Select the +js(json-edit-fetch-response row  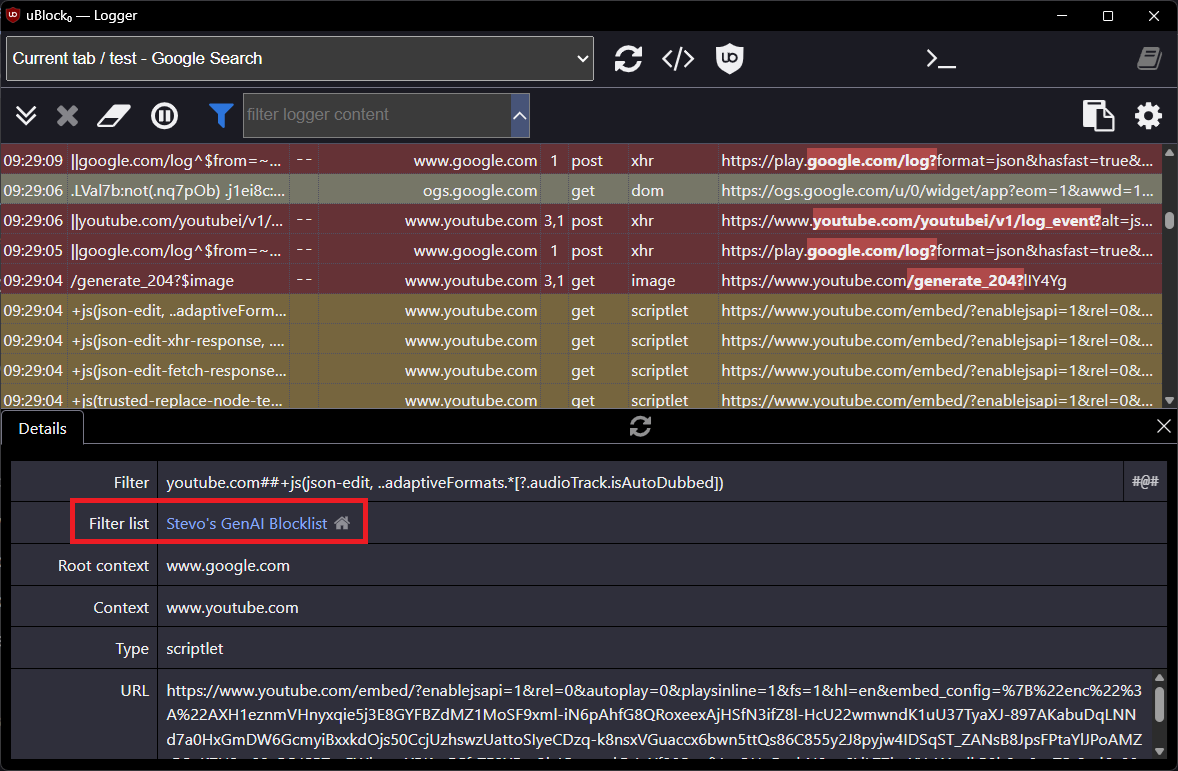581,370
